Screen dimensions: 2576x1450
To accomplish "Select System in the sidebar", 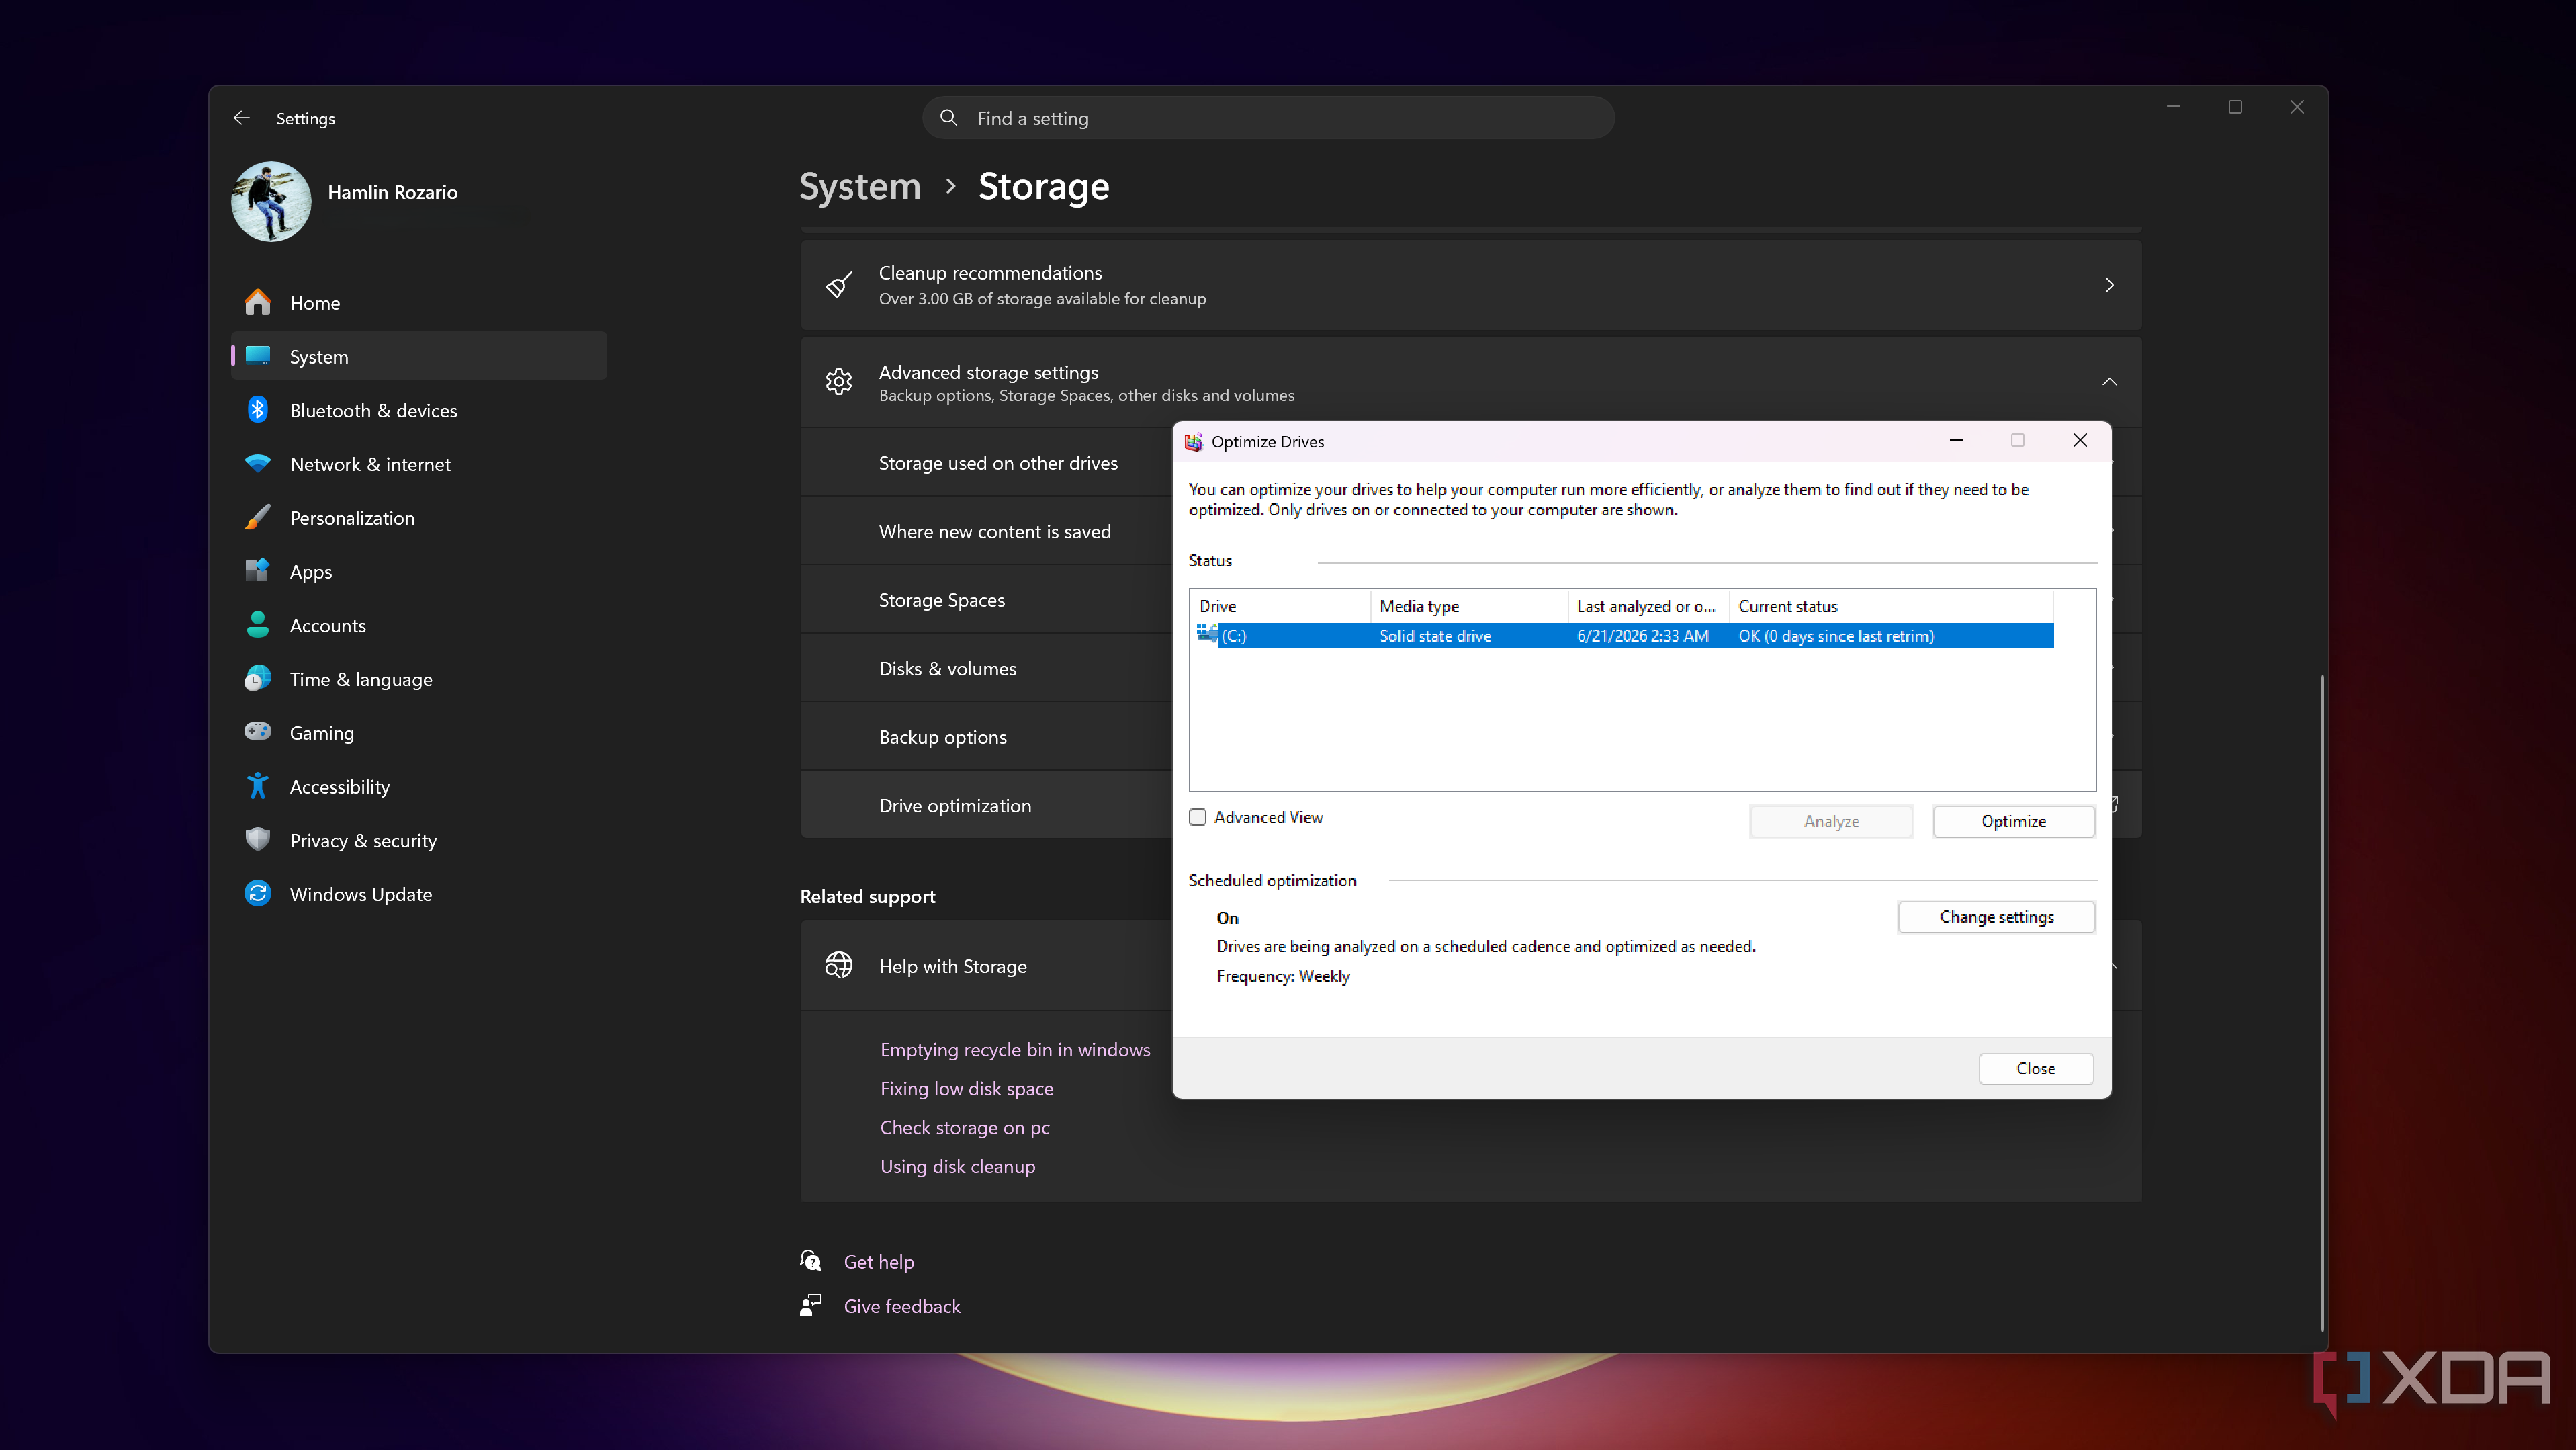I will tap(419, 356).
